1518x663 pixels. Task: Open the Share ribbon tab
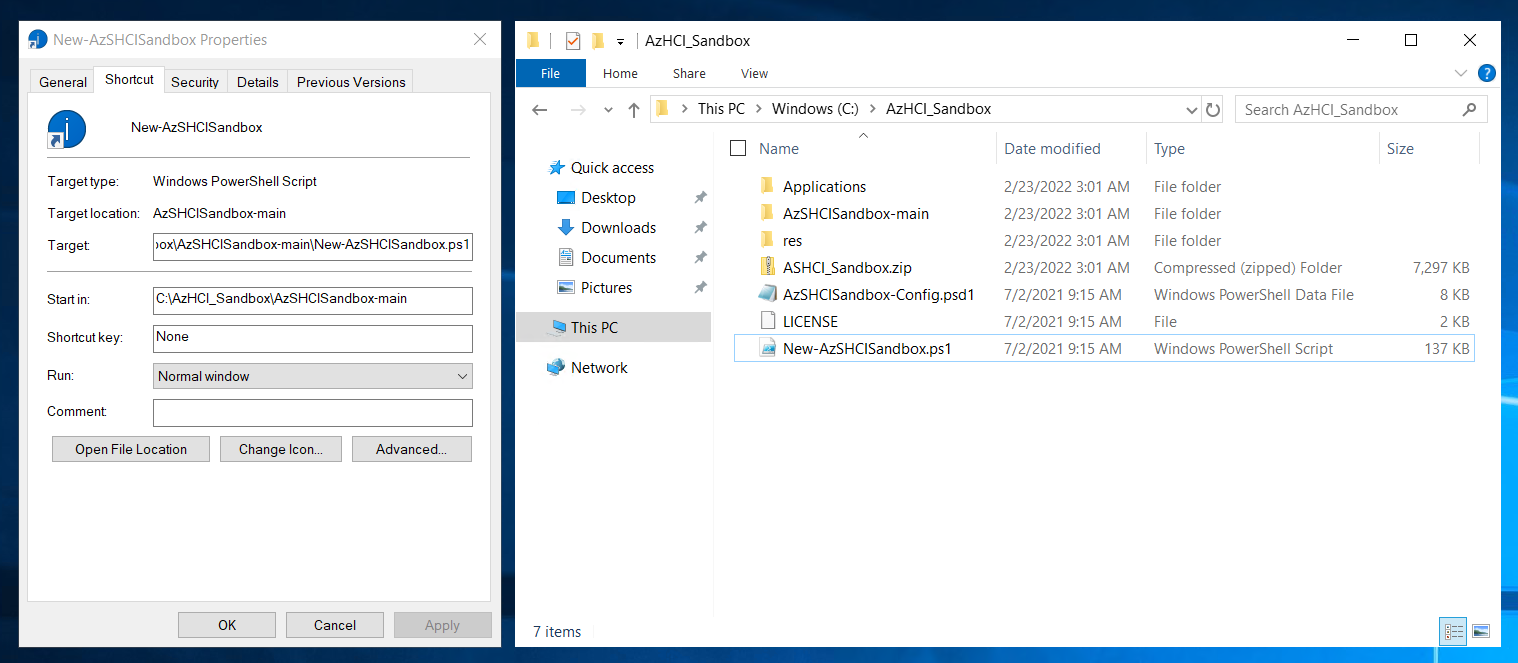tap(689, 73)
